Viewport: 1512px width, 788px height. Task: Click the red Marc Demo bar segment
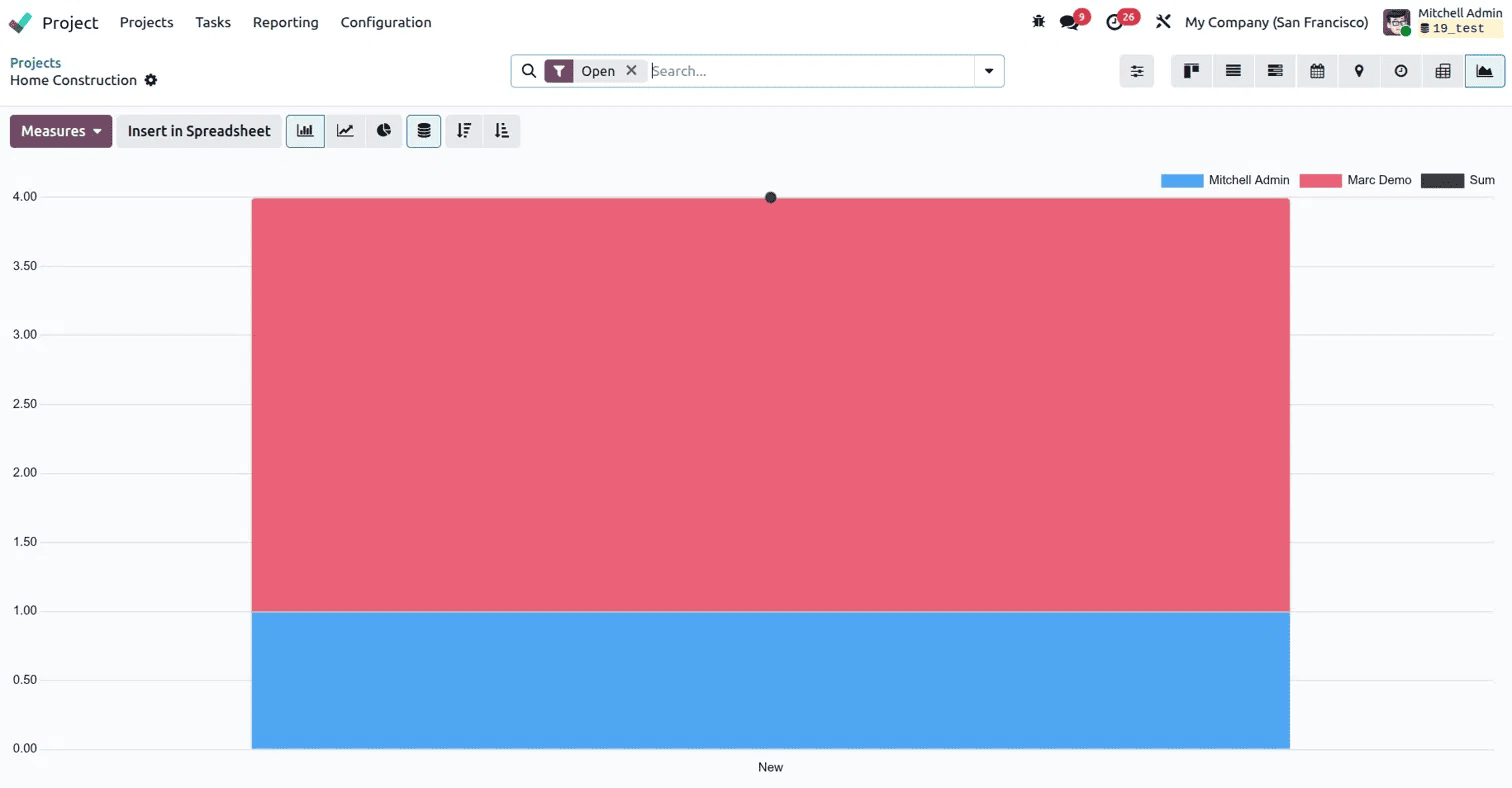click(x=770, y=405)
